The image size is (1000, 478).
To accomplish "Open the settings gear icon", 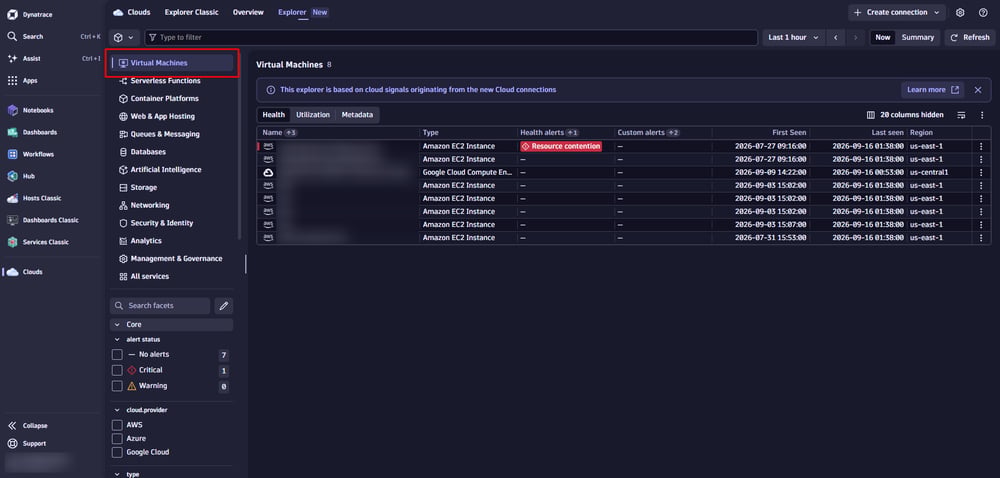I will pyautogui.click(x=960, y=12).
